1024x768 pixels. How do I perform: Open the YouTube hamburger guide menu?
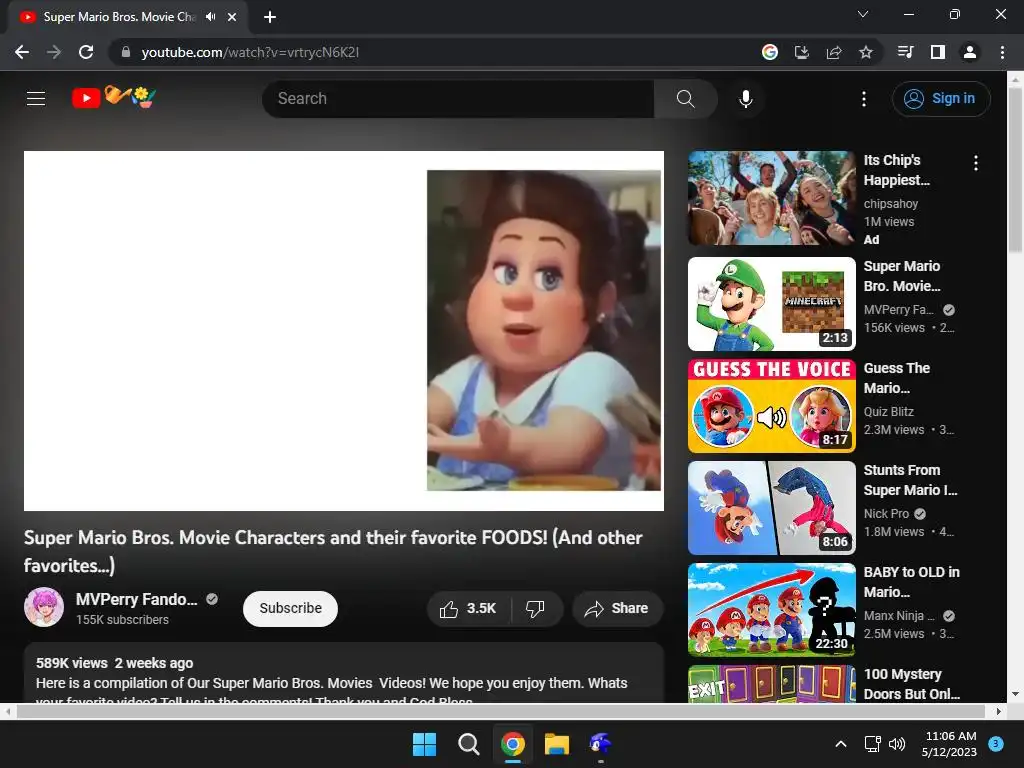(x=36, y=99)
